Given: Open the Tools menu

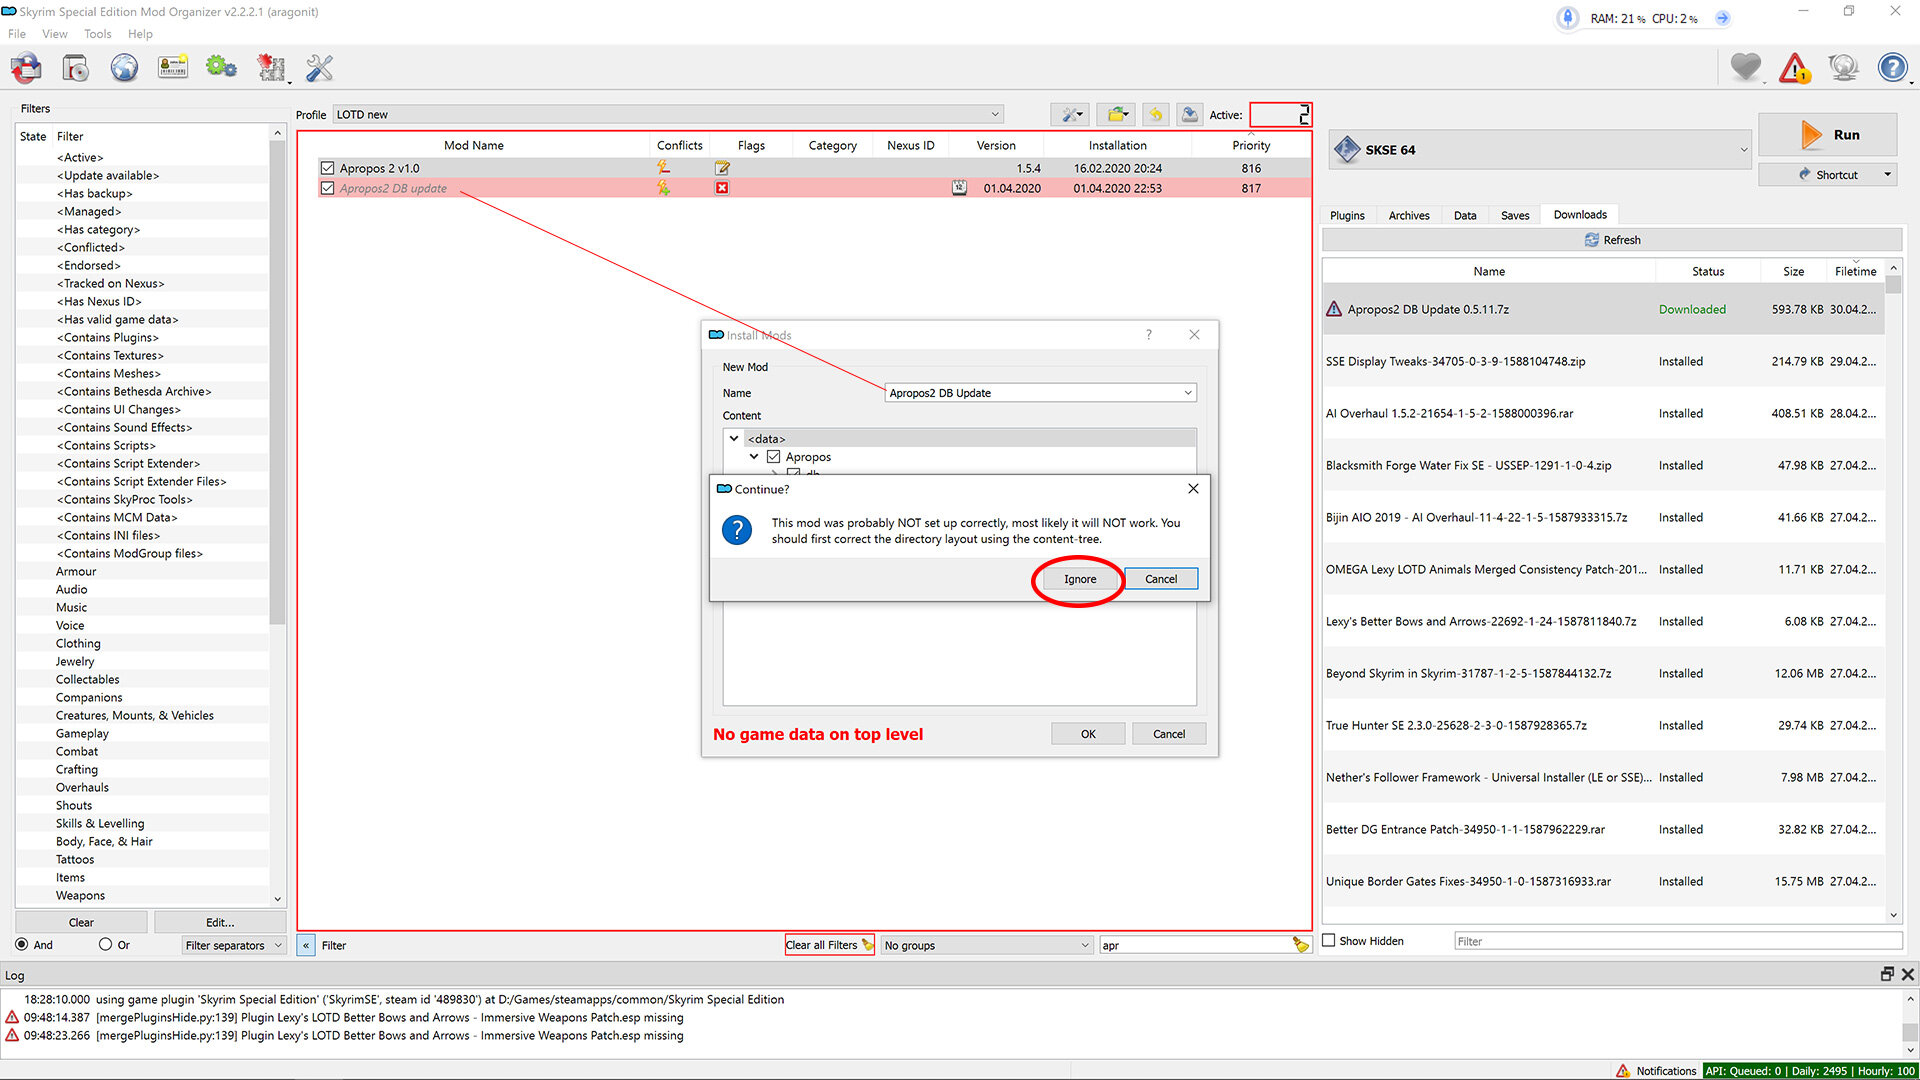Looking at the screenshot, I should coord(98,34).
